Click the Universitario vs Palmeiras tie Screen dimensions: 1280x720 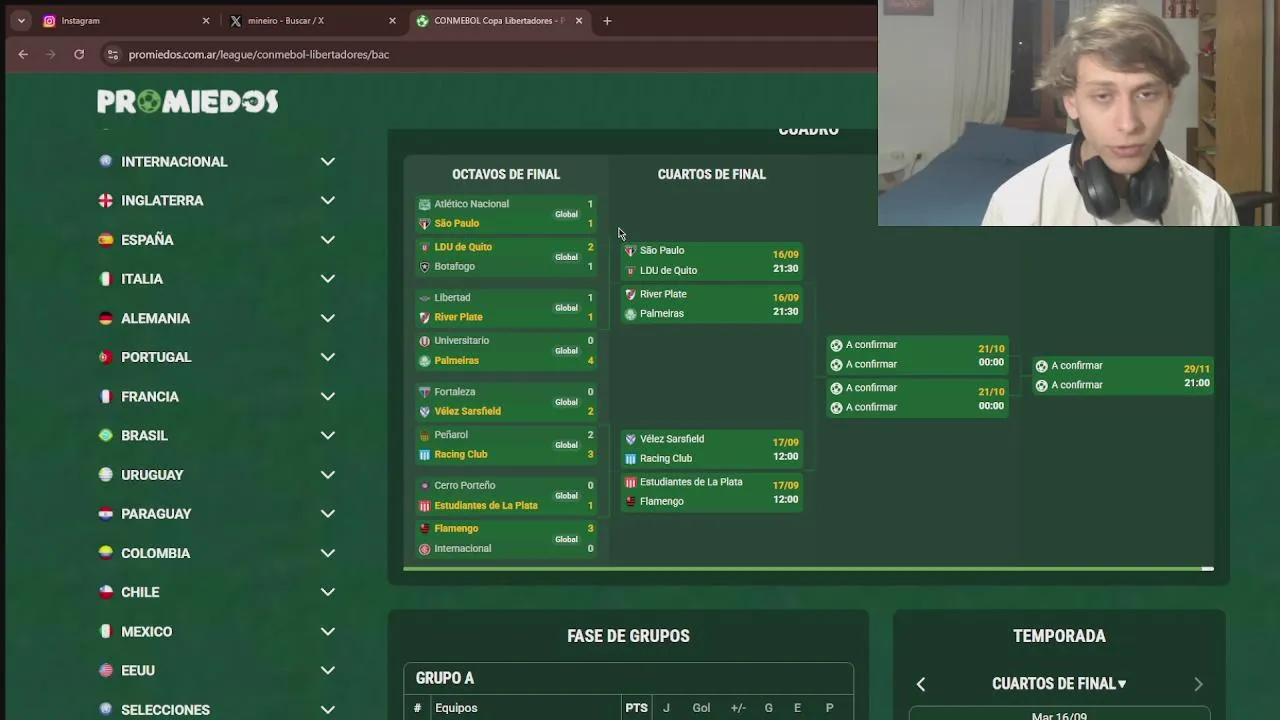pyautogui.click(x=506, y=350)
